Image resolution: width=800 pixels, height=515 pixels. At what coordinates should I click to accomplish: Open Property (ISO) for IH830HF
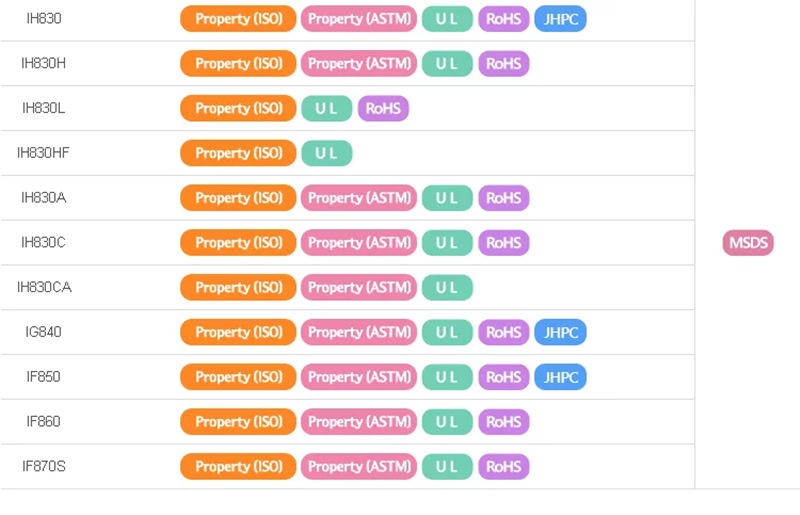click(x=238, y=153)
